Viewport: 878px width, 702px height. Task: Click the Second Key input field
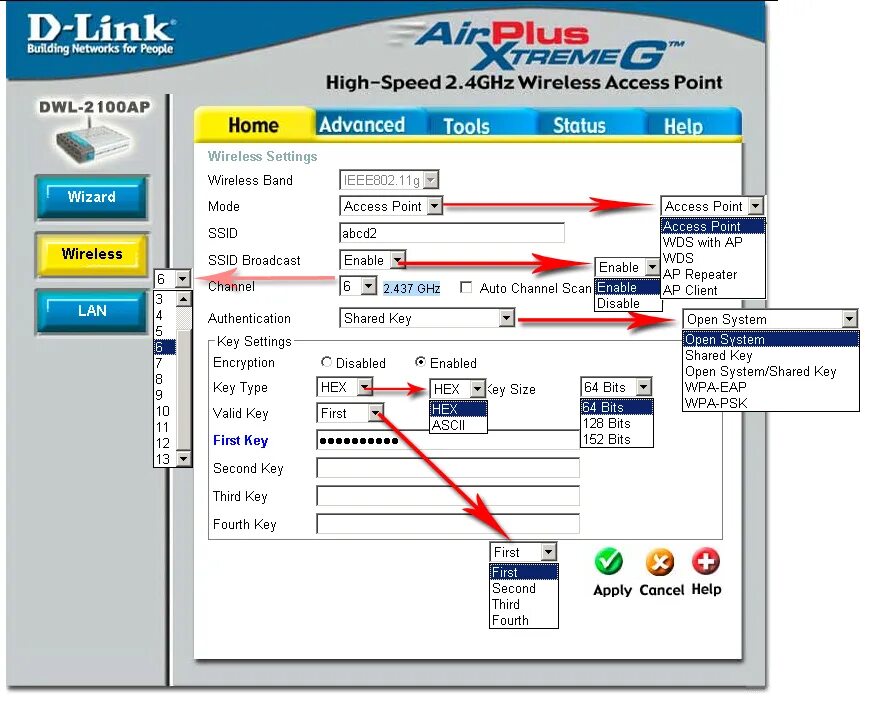[448, 468]
